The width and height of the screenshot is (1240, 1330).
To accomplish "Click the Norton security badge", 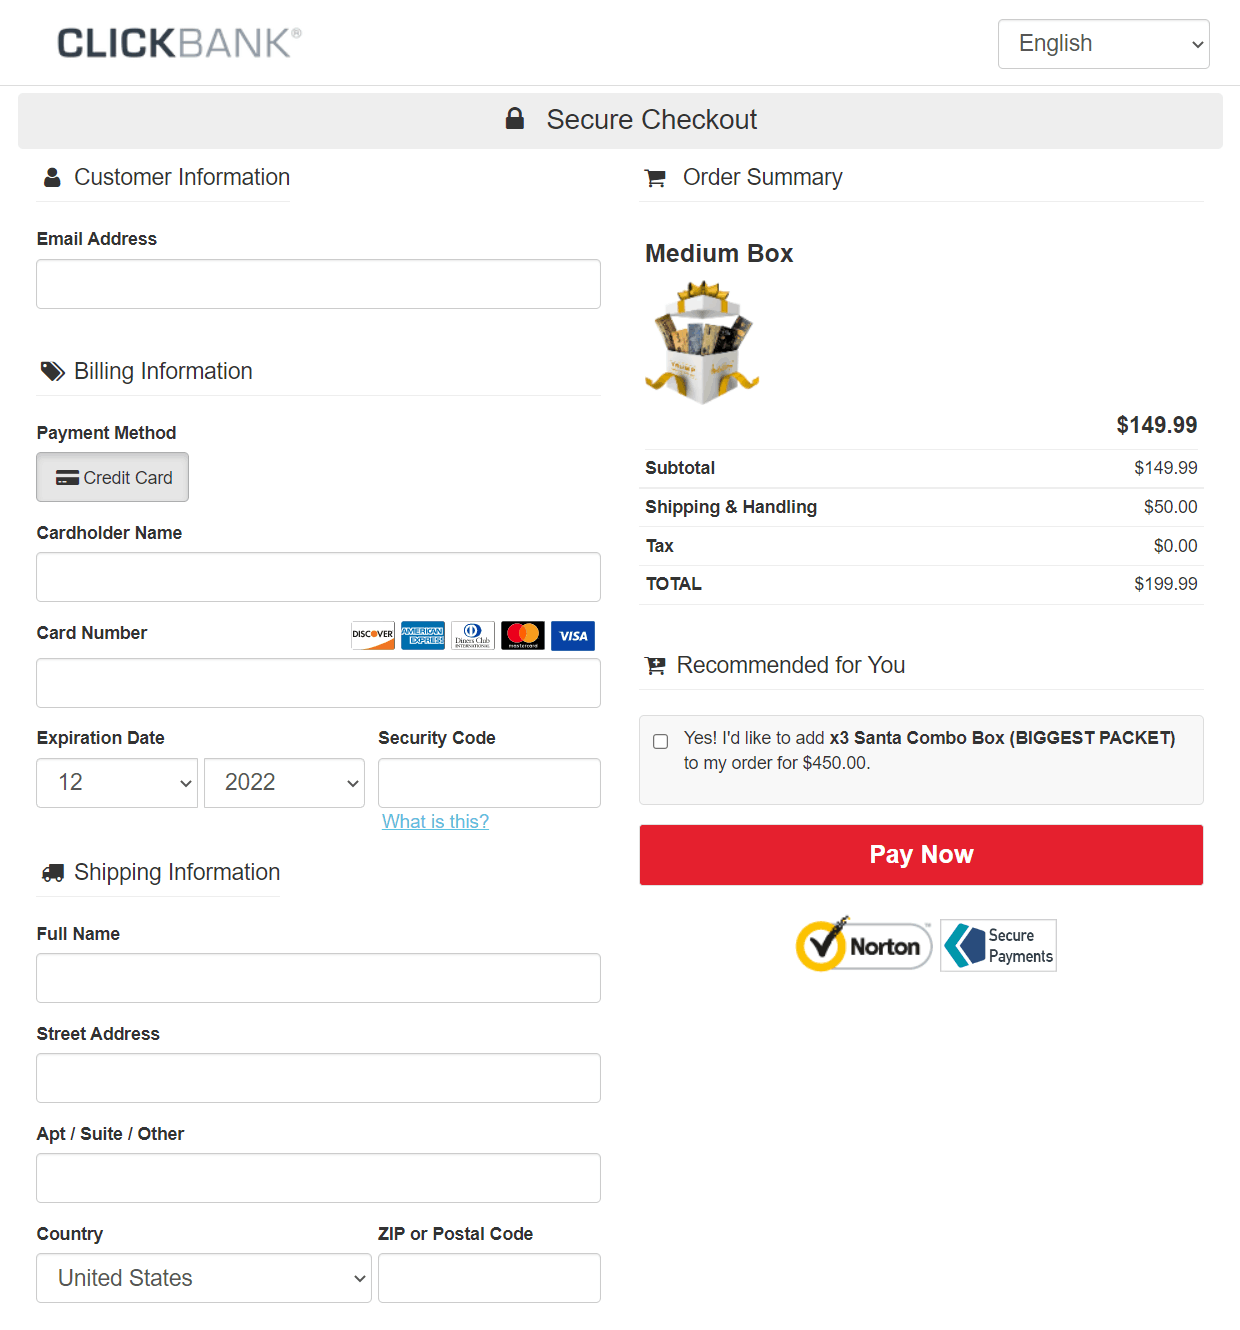I will pyautogui.click(x=864, y=945).
